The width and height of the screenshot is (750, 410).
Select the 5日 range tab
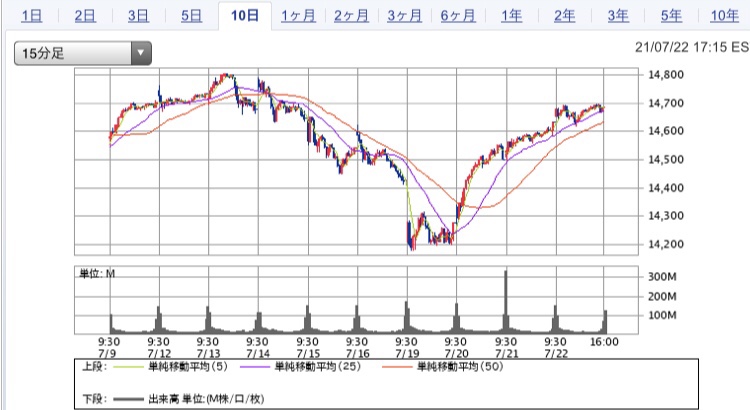point(191,16)
